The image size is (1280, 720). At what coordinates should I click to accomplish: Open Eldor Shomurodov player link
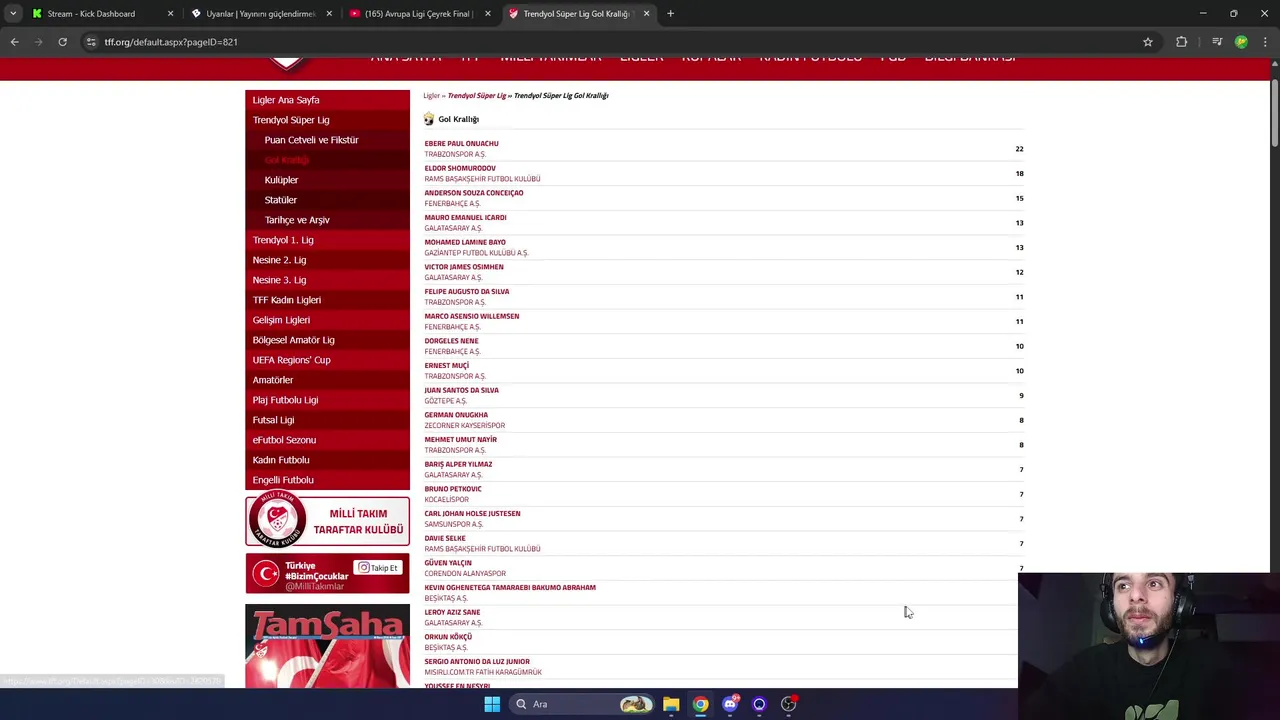point(460,168)
